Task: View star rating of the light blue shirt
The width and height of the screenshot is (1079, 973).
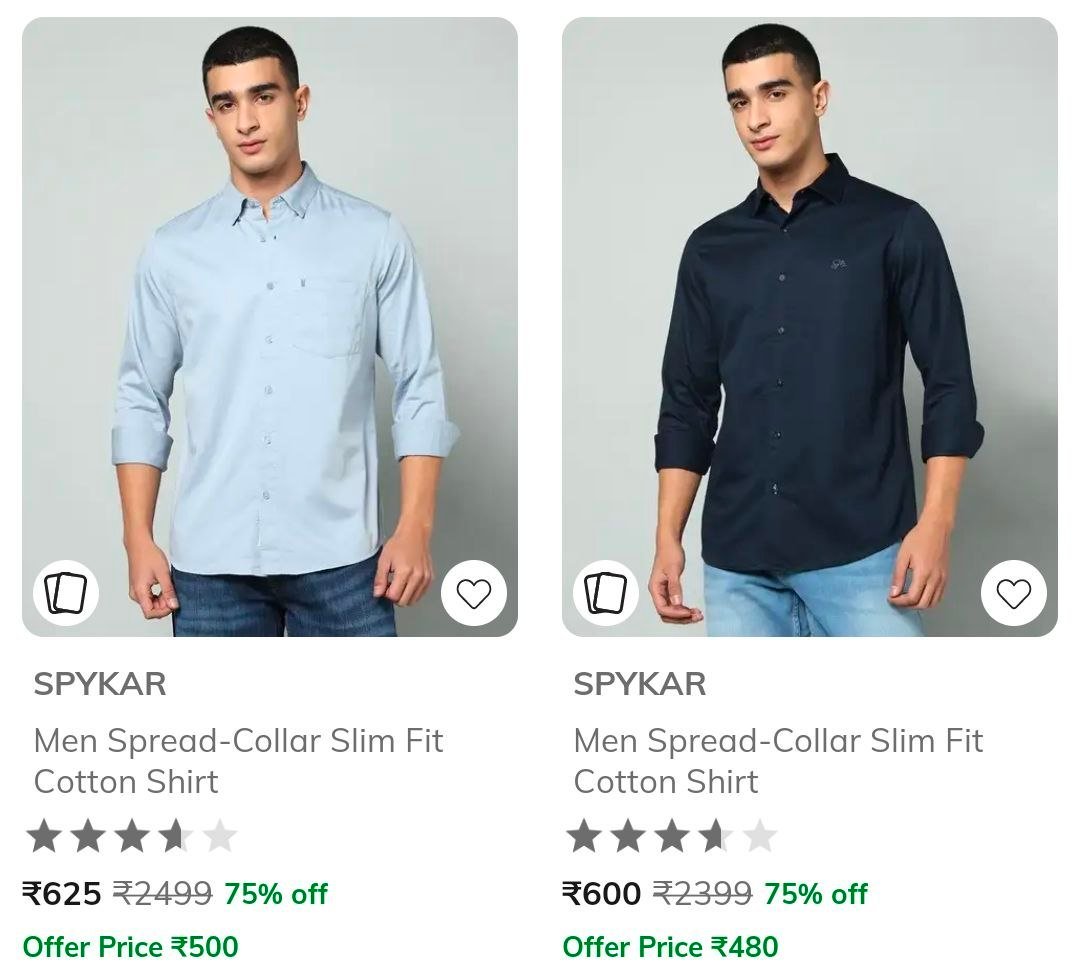Action: click(131, 836)
